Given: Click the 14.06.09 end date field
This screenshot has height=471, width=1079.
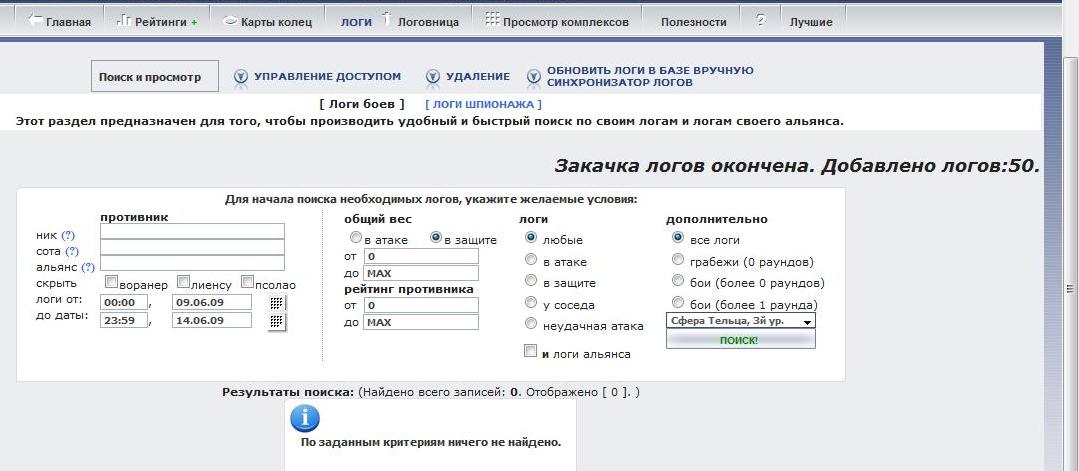Looking at the screenshot, I should (x=212, y=320).
